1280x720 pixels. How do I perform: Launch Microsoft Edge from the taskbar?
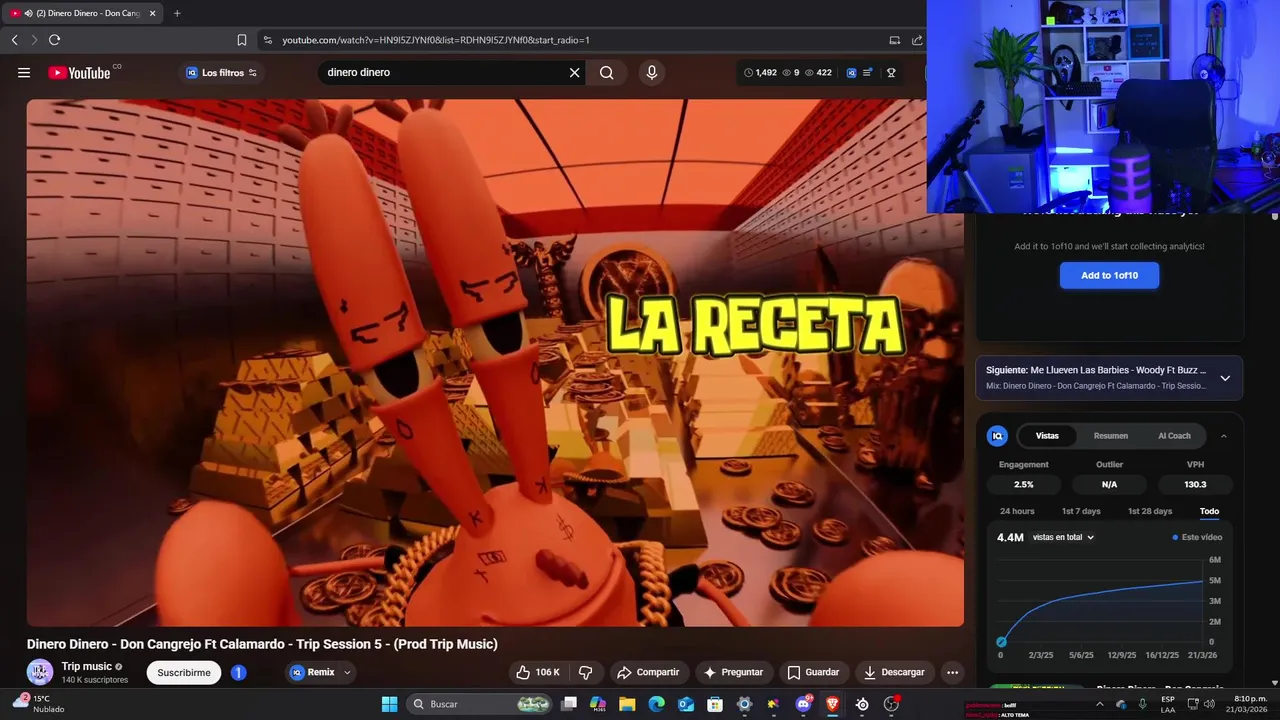click(657, 704)
